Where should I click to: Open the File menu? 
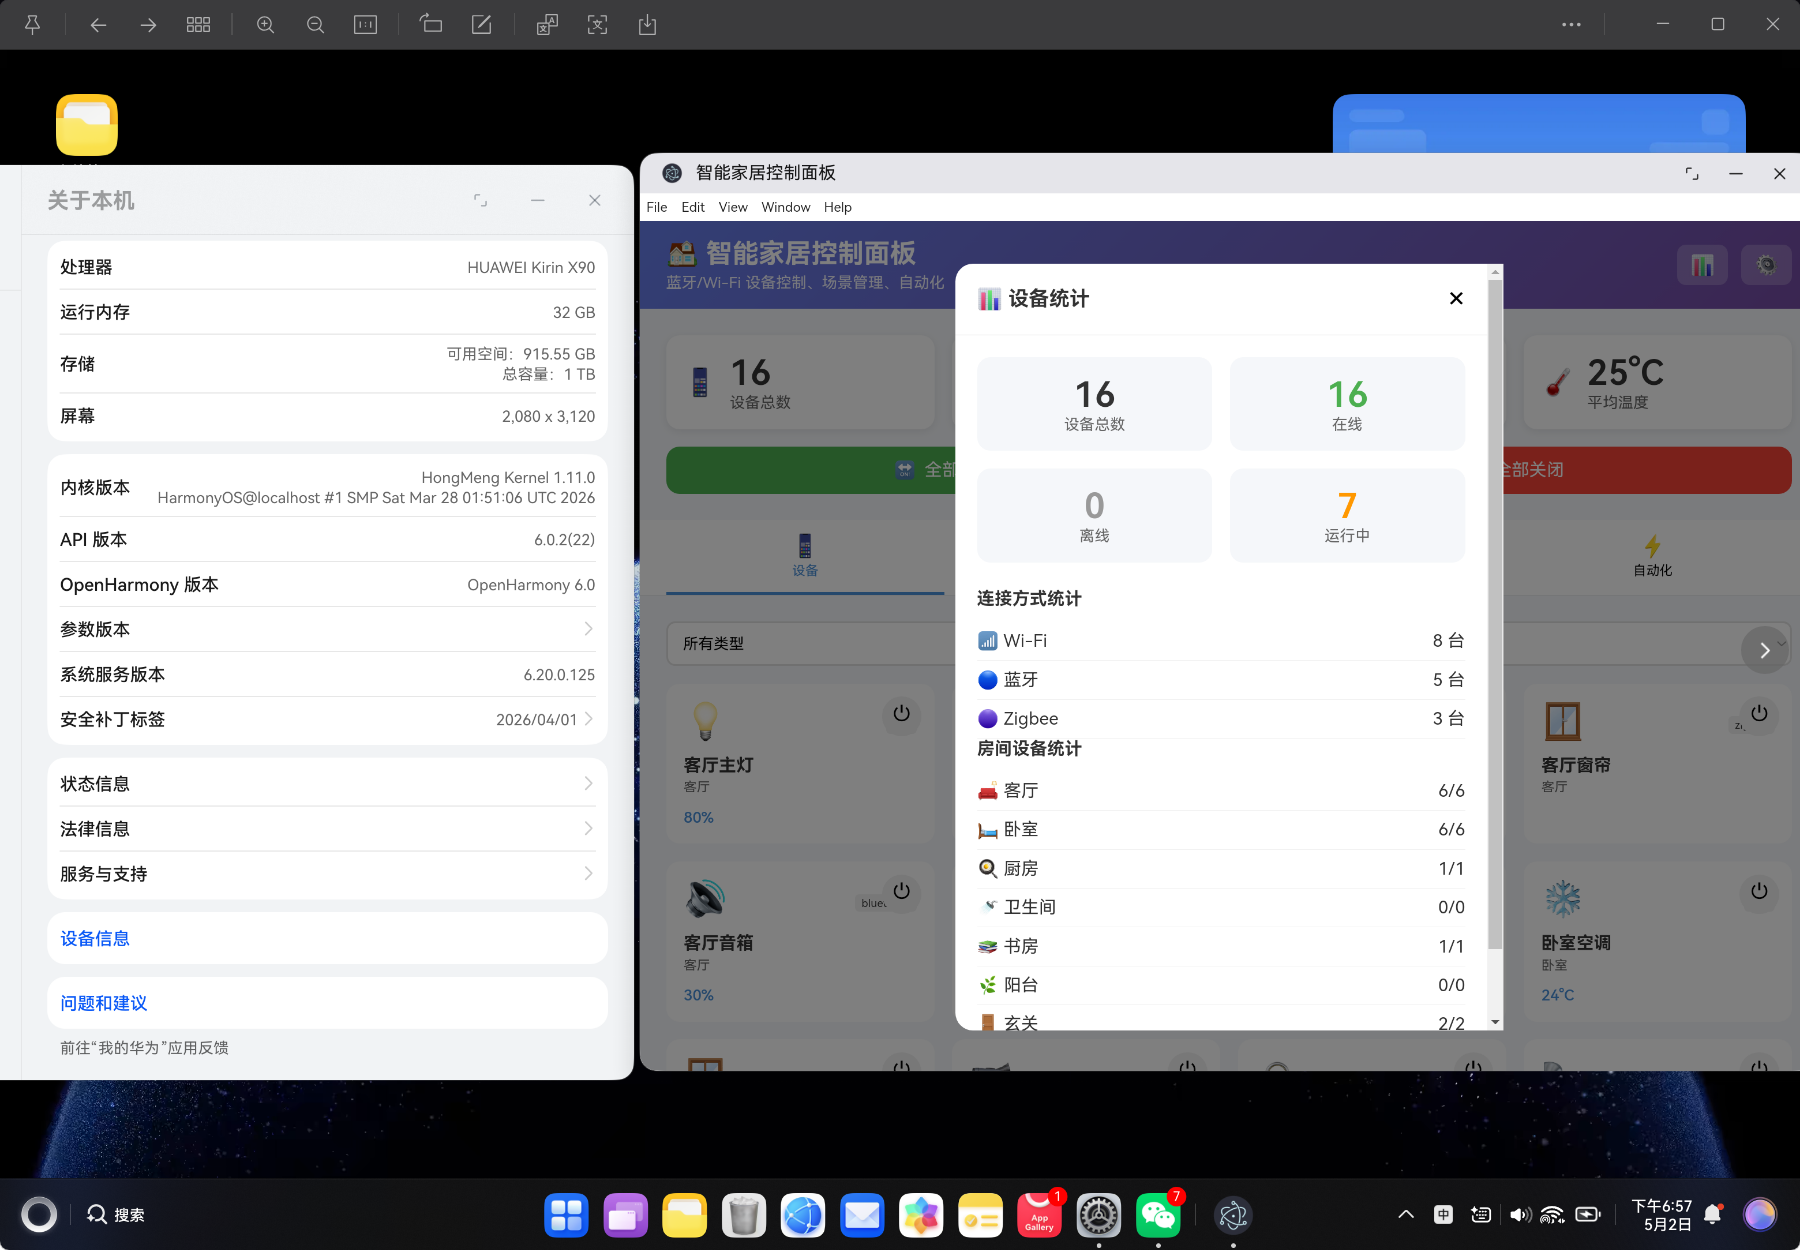tap(657, 207)
